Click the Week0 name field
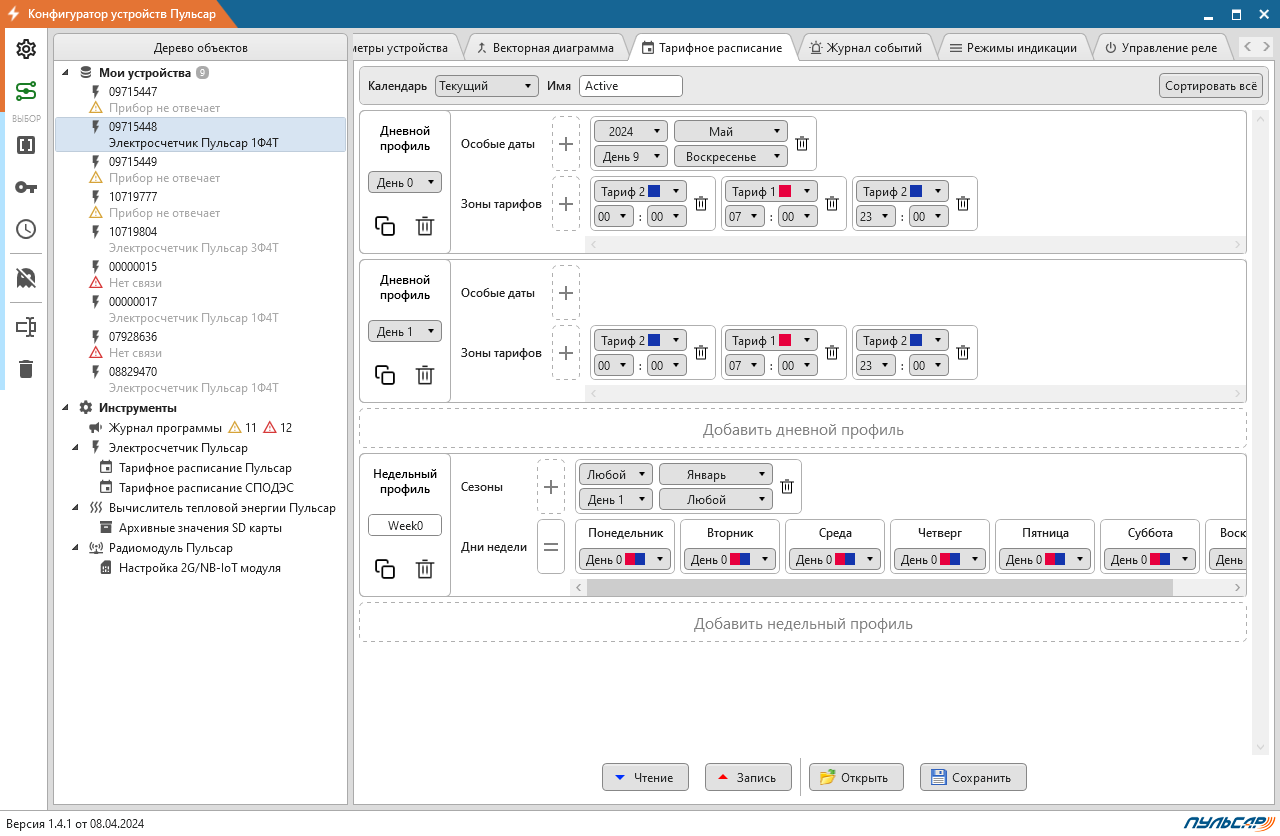 click(x=405, y=525)
